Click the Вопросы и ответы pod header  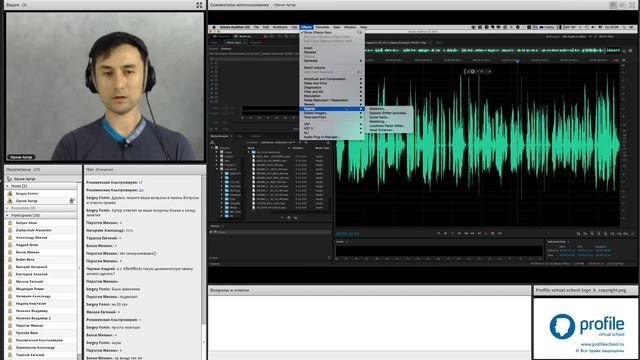(369, 290)
